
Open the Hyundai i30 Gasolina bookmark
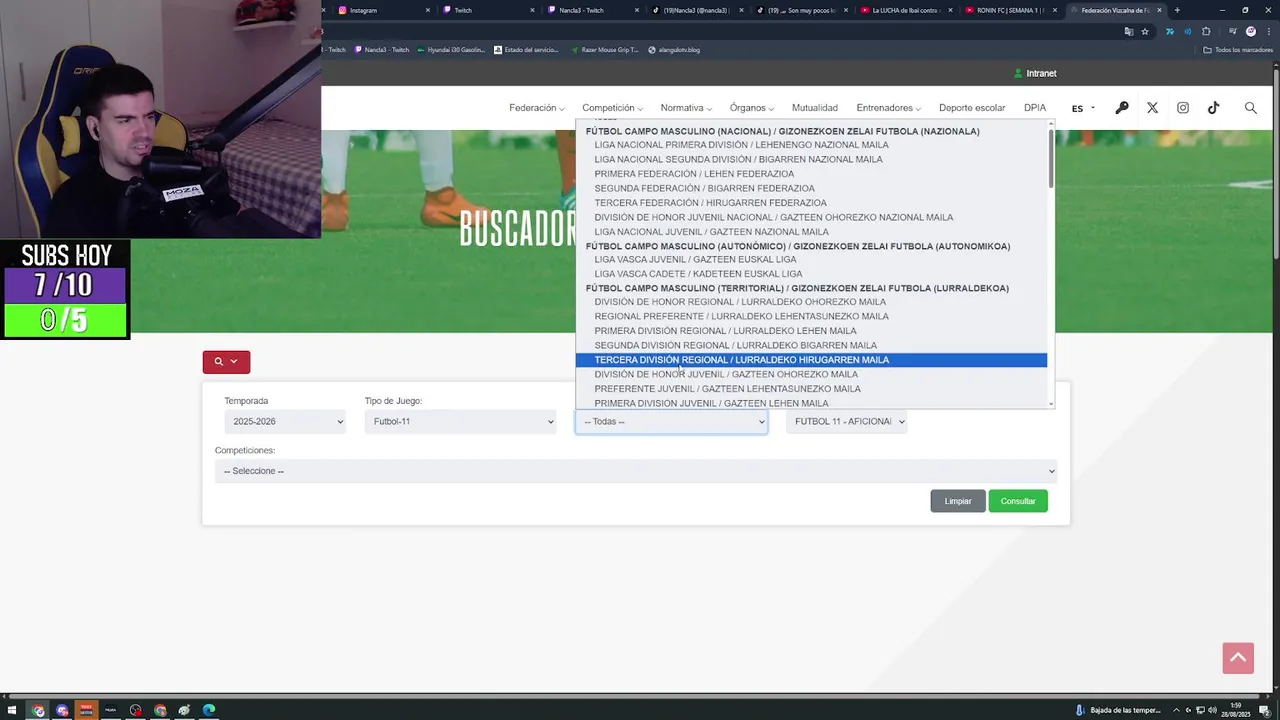pyautogui.click(x=451, y=49)
